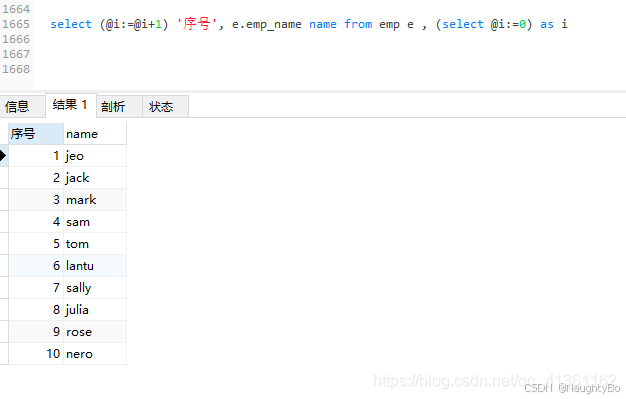
Task: Click the 序号 cell with value 6
Action: [x=36, y=266]
